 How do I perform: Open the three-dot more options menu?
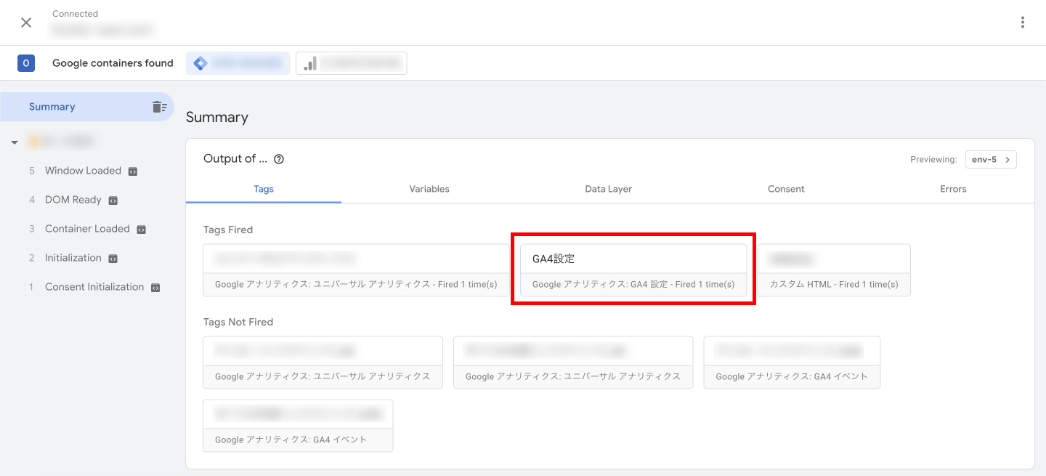[1022, 23]
